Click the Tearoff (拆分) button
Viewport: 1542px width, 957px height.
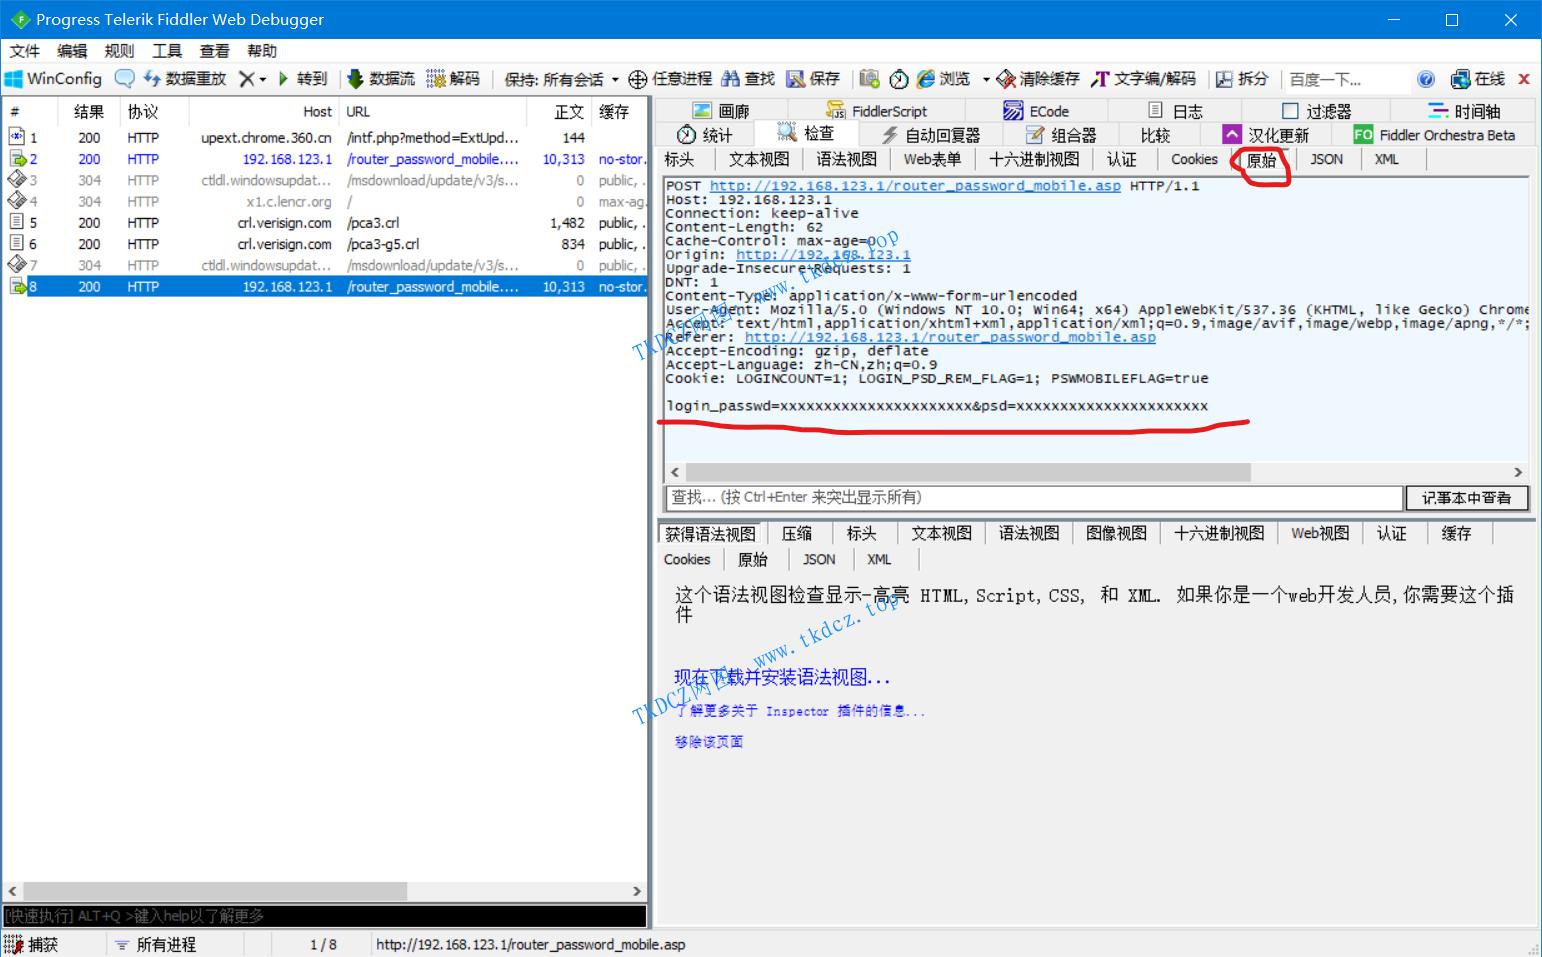[x=1242, y=79]
